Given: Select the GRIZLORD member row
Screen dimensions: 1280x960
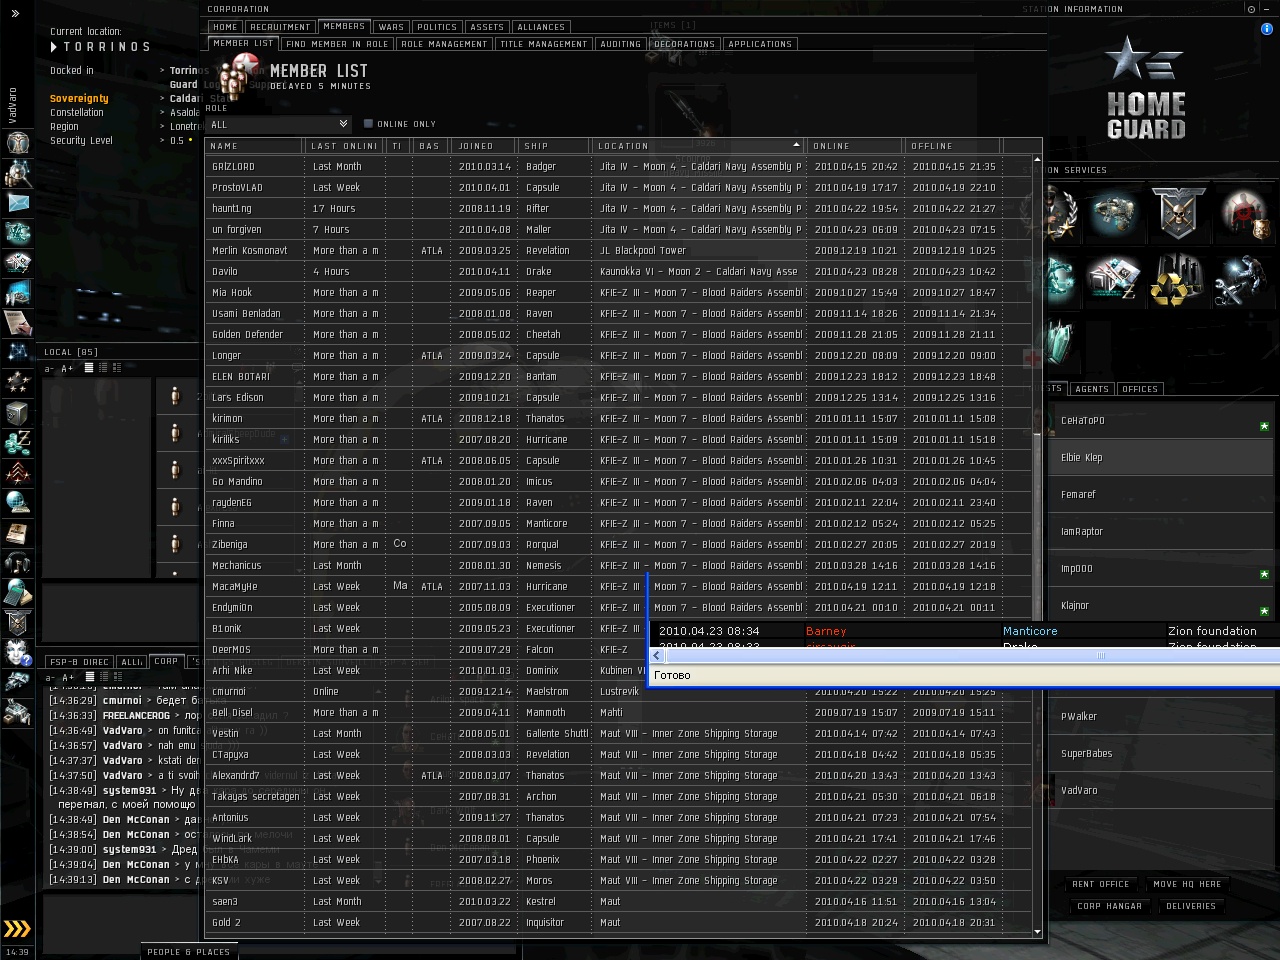Looking at the screenshot, I should pos(618,167).
